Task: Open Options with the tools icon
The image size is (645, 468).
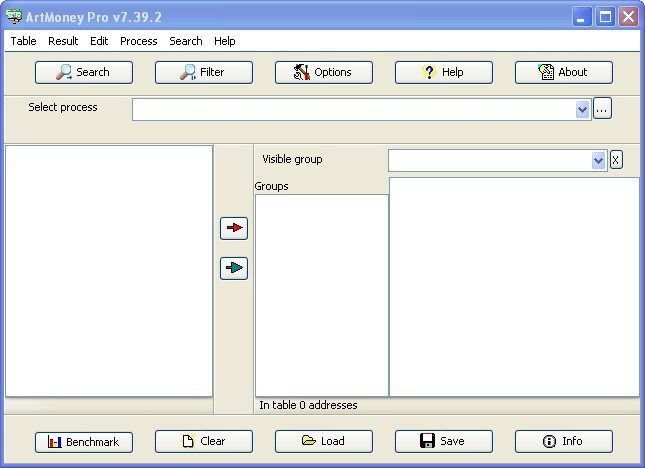Action: coord(324,72)
